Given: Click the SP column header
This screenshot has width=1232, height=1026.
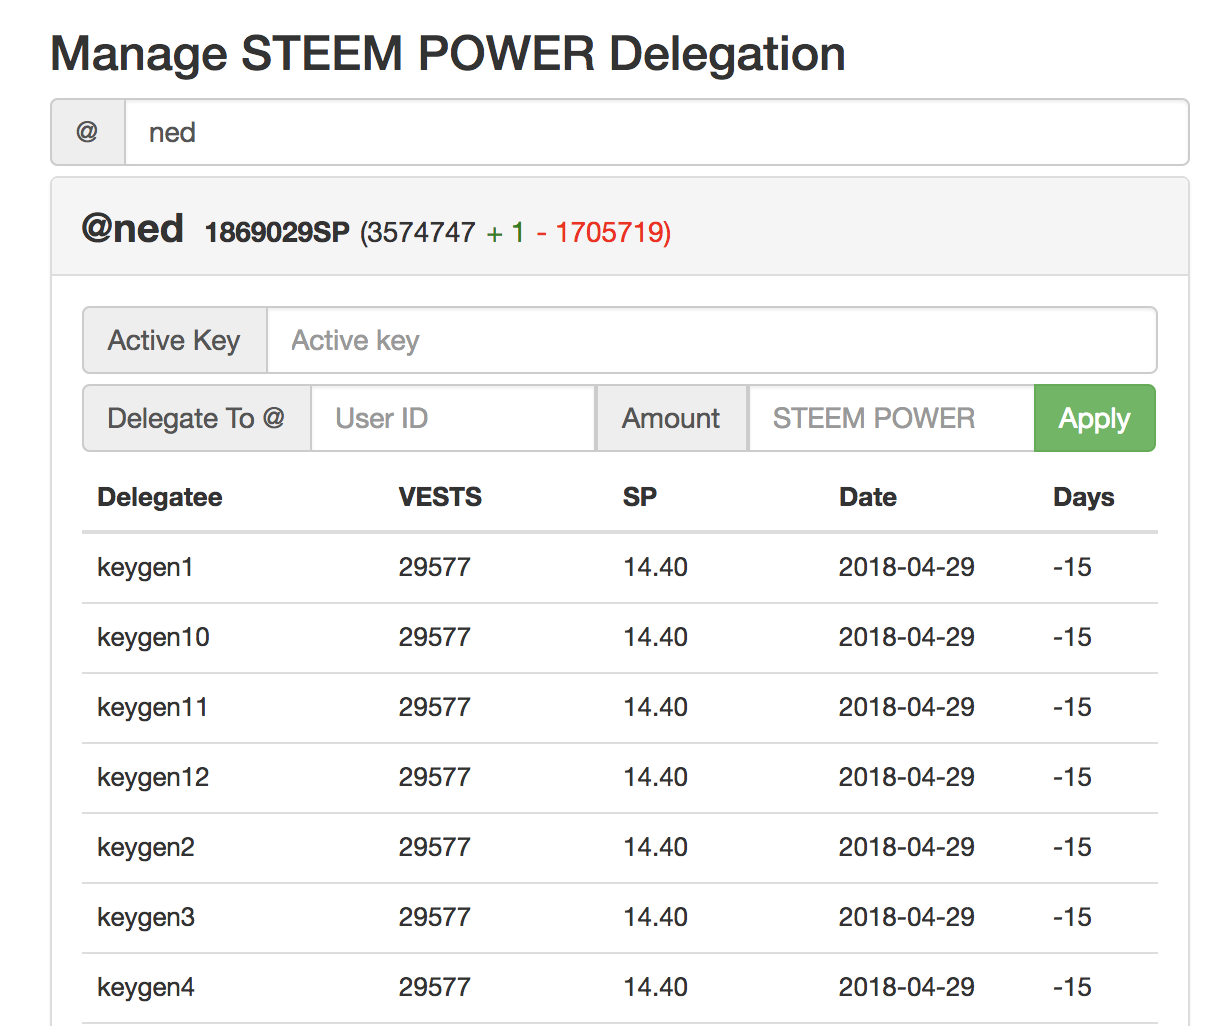Looking at the screenshot, I should (640, 497).
